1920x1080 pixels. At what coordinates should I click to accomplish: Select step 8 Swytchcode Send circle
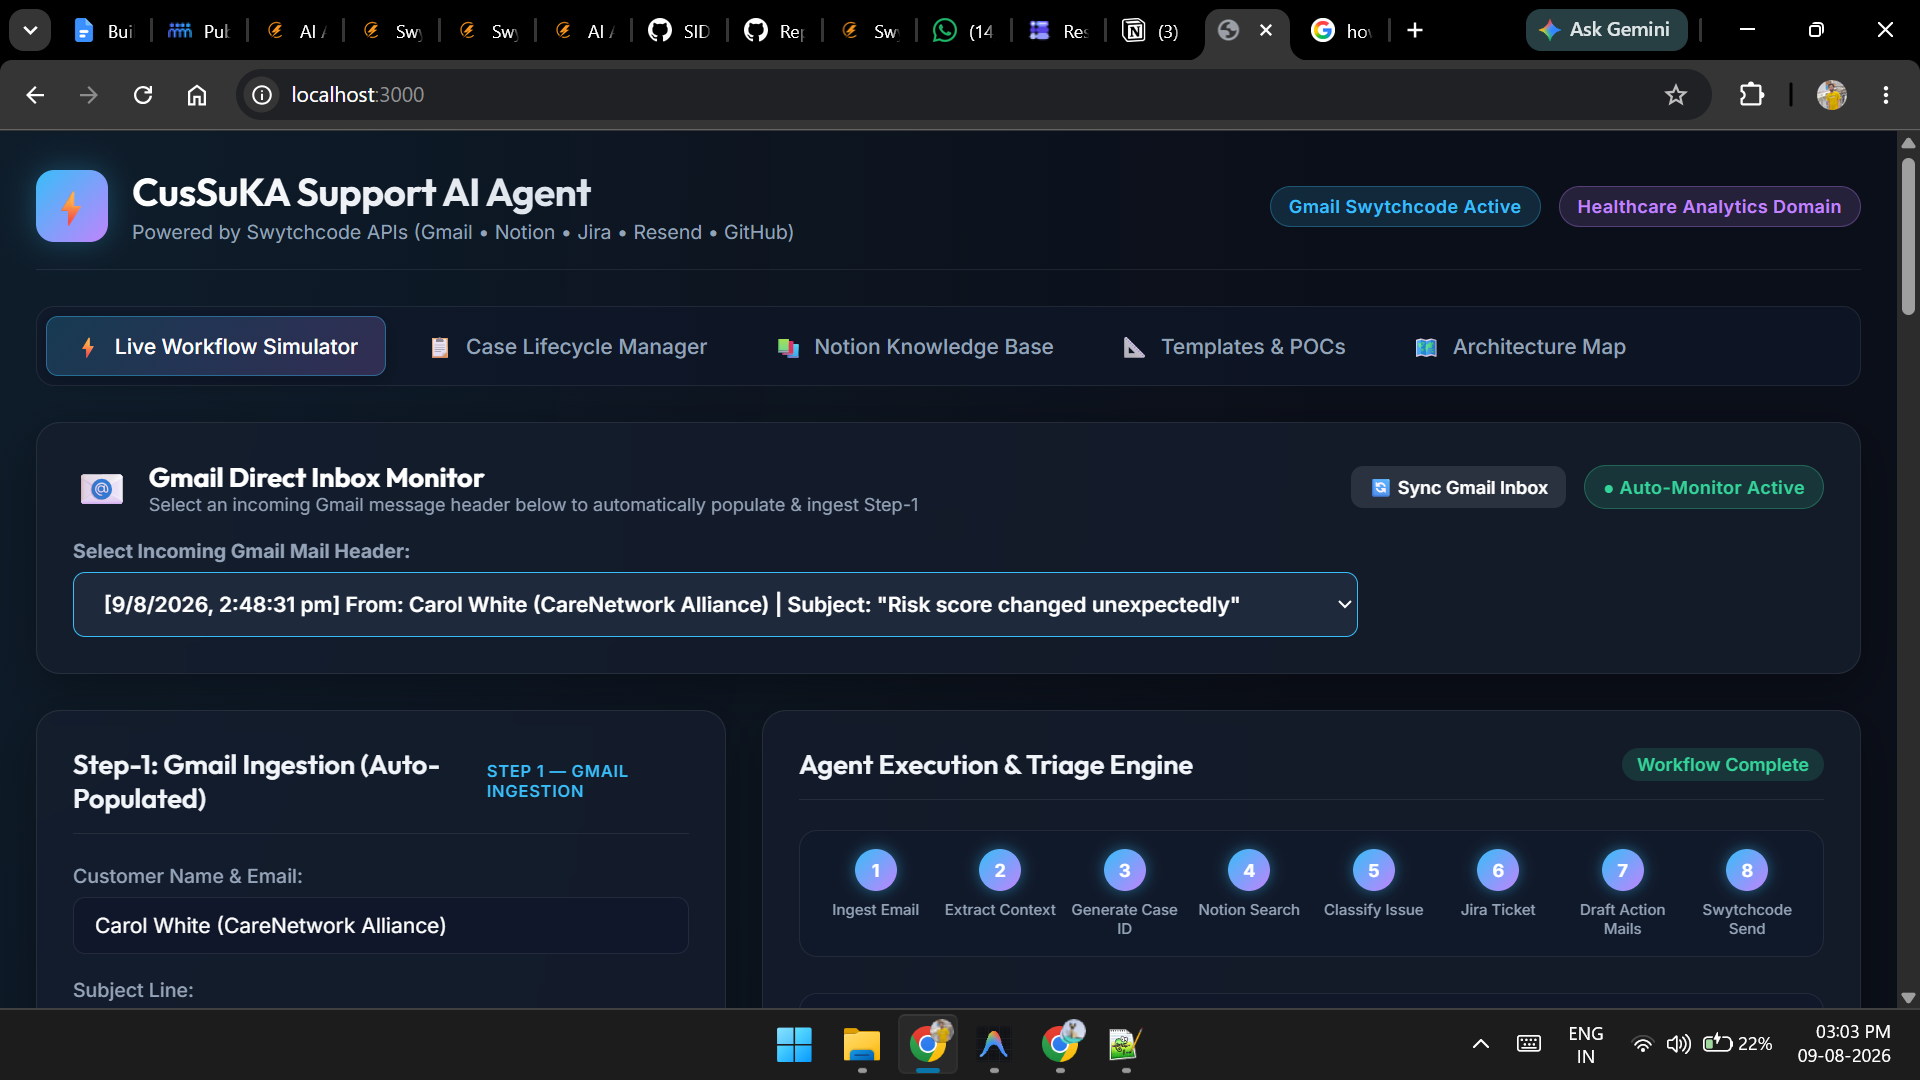click(x=1747, y=870)
